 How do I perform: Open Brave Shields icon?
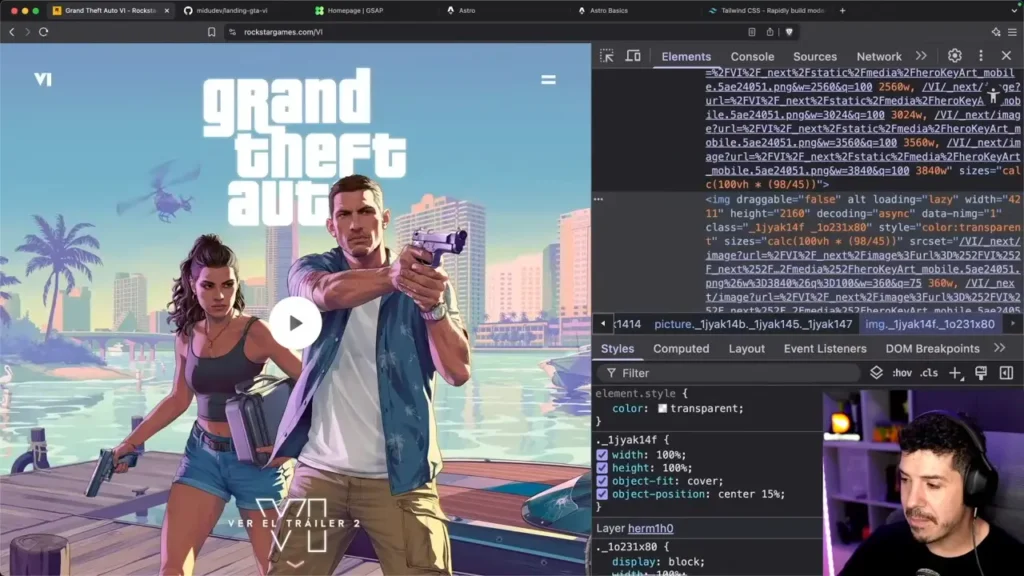pos(789,31)
